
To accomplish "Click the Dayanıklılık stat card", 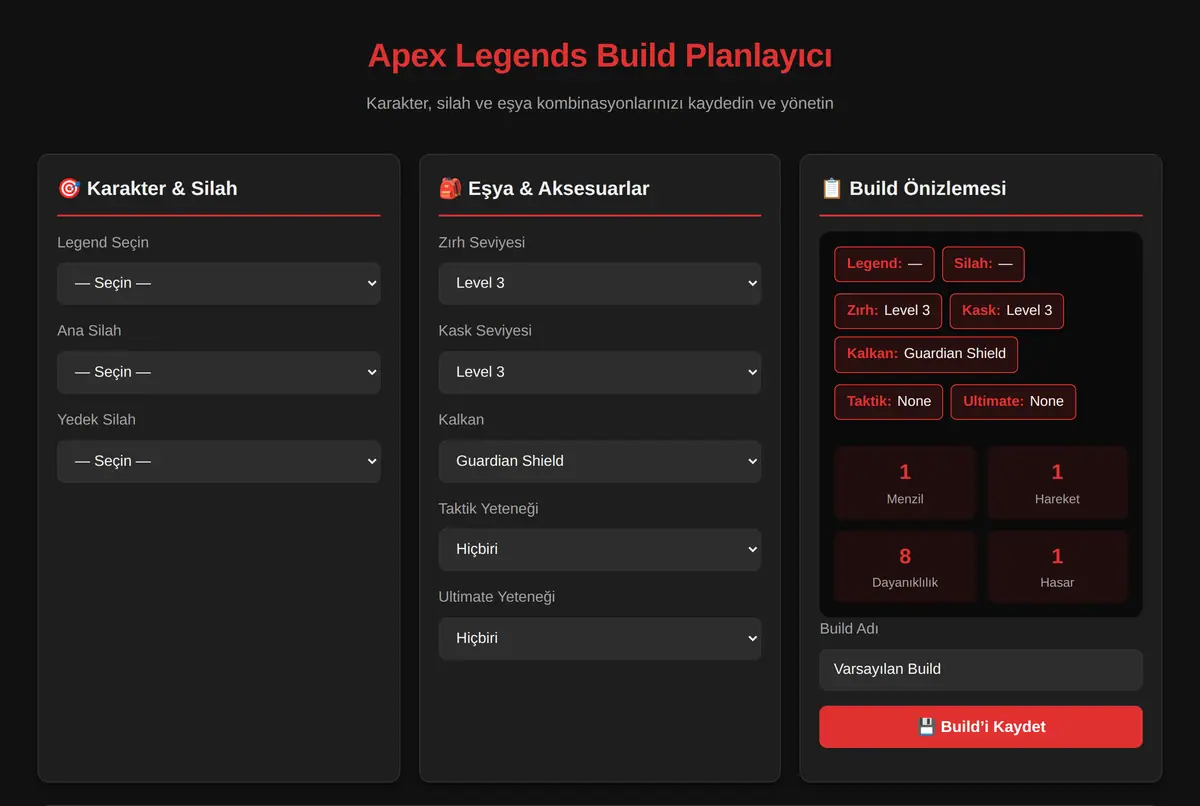I will 905,567.
